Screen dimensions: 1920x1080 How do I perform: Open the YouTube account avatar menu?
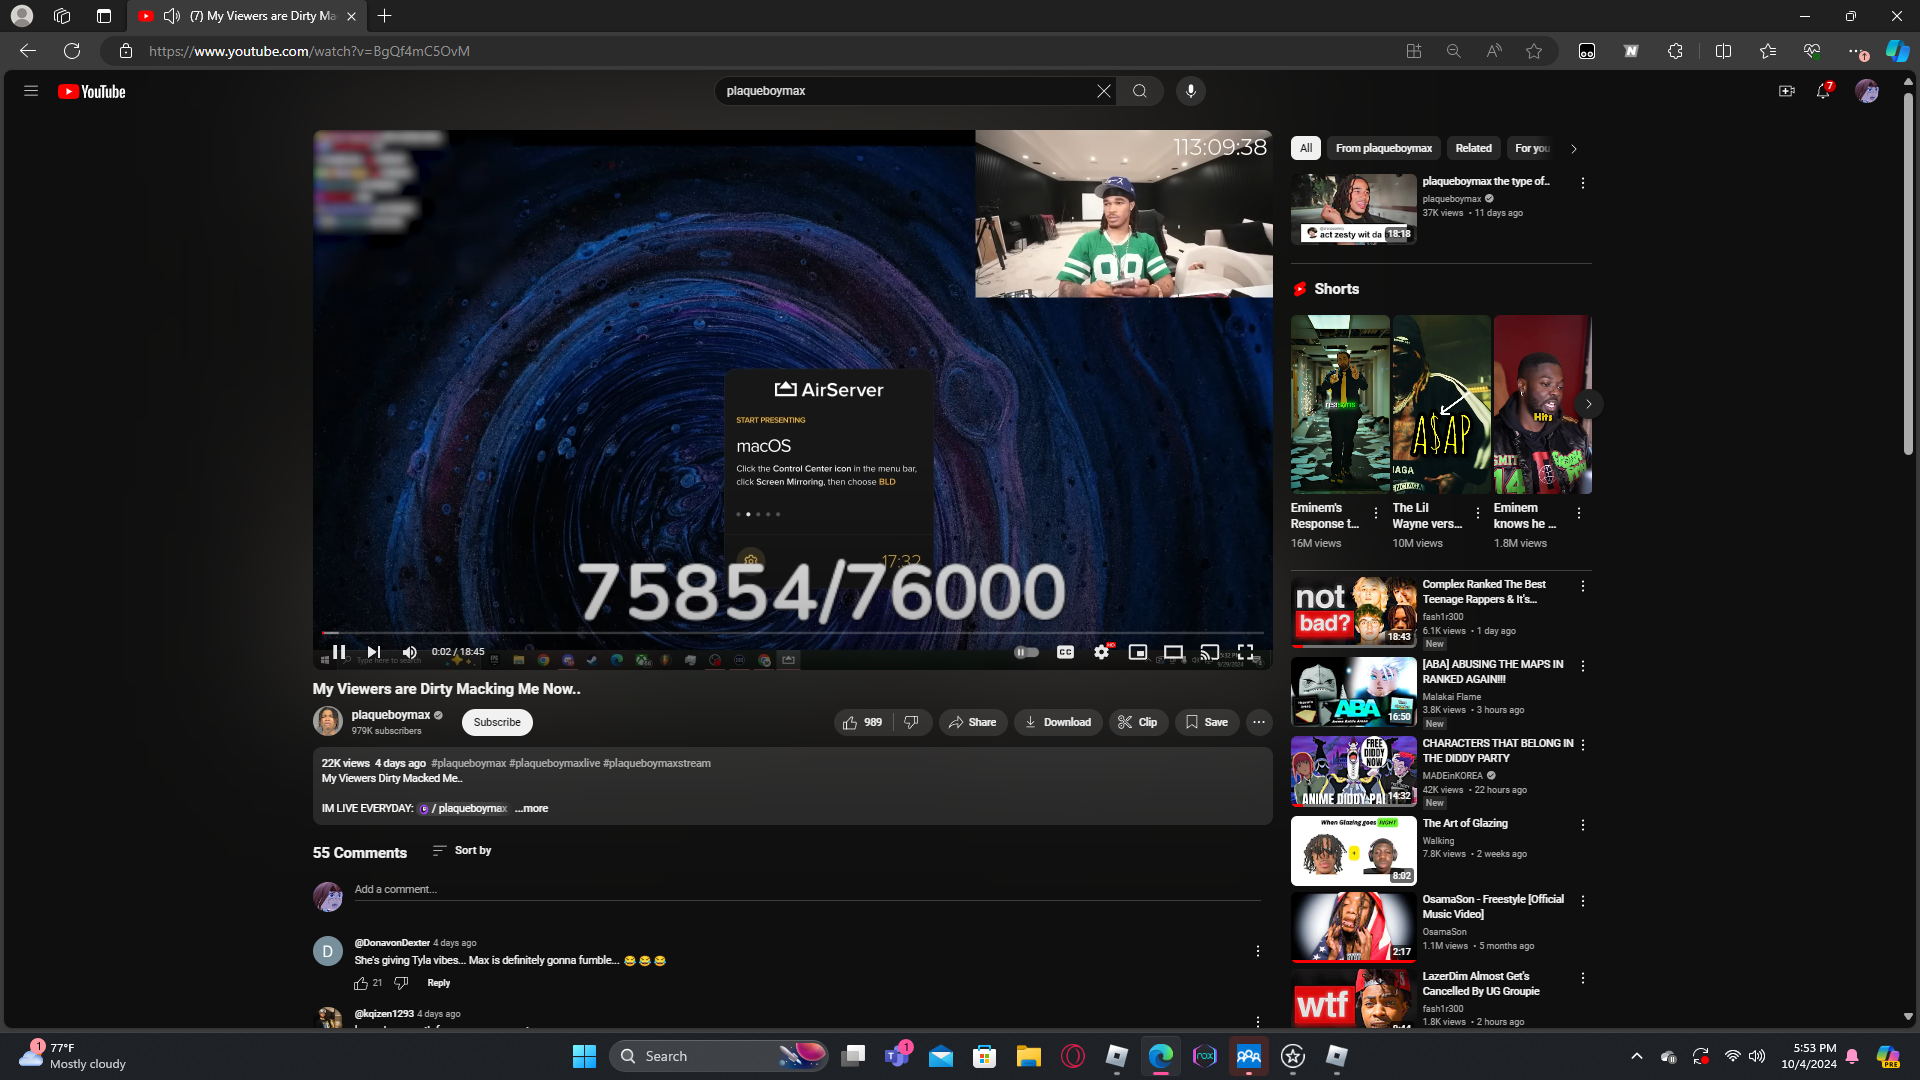[x=1866, y=91]
